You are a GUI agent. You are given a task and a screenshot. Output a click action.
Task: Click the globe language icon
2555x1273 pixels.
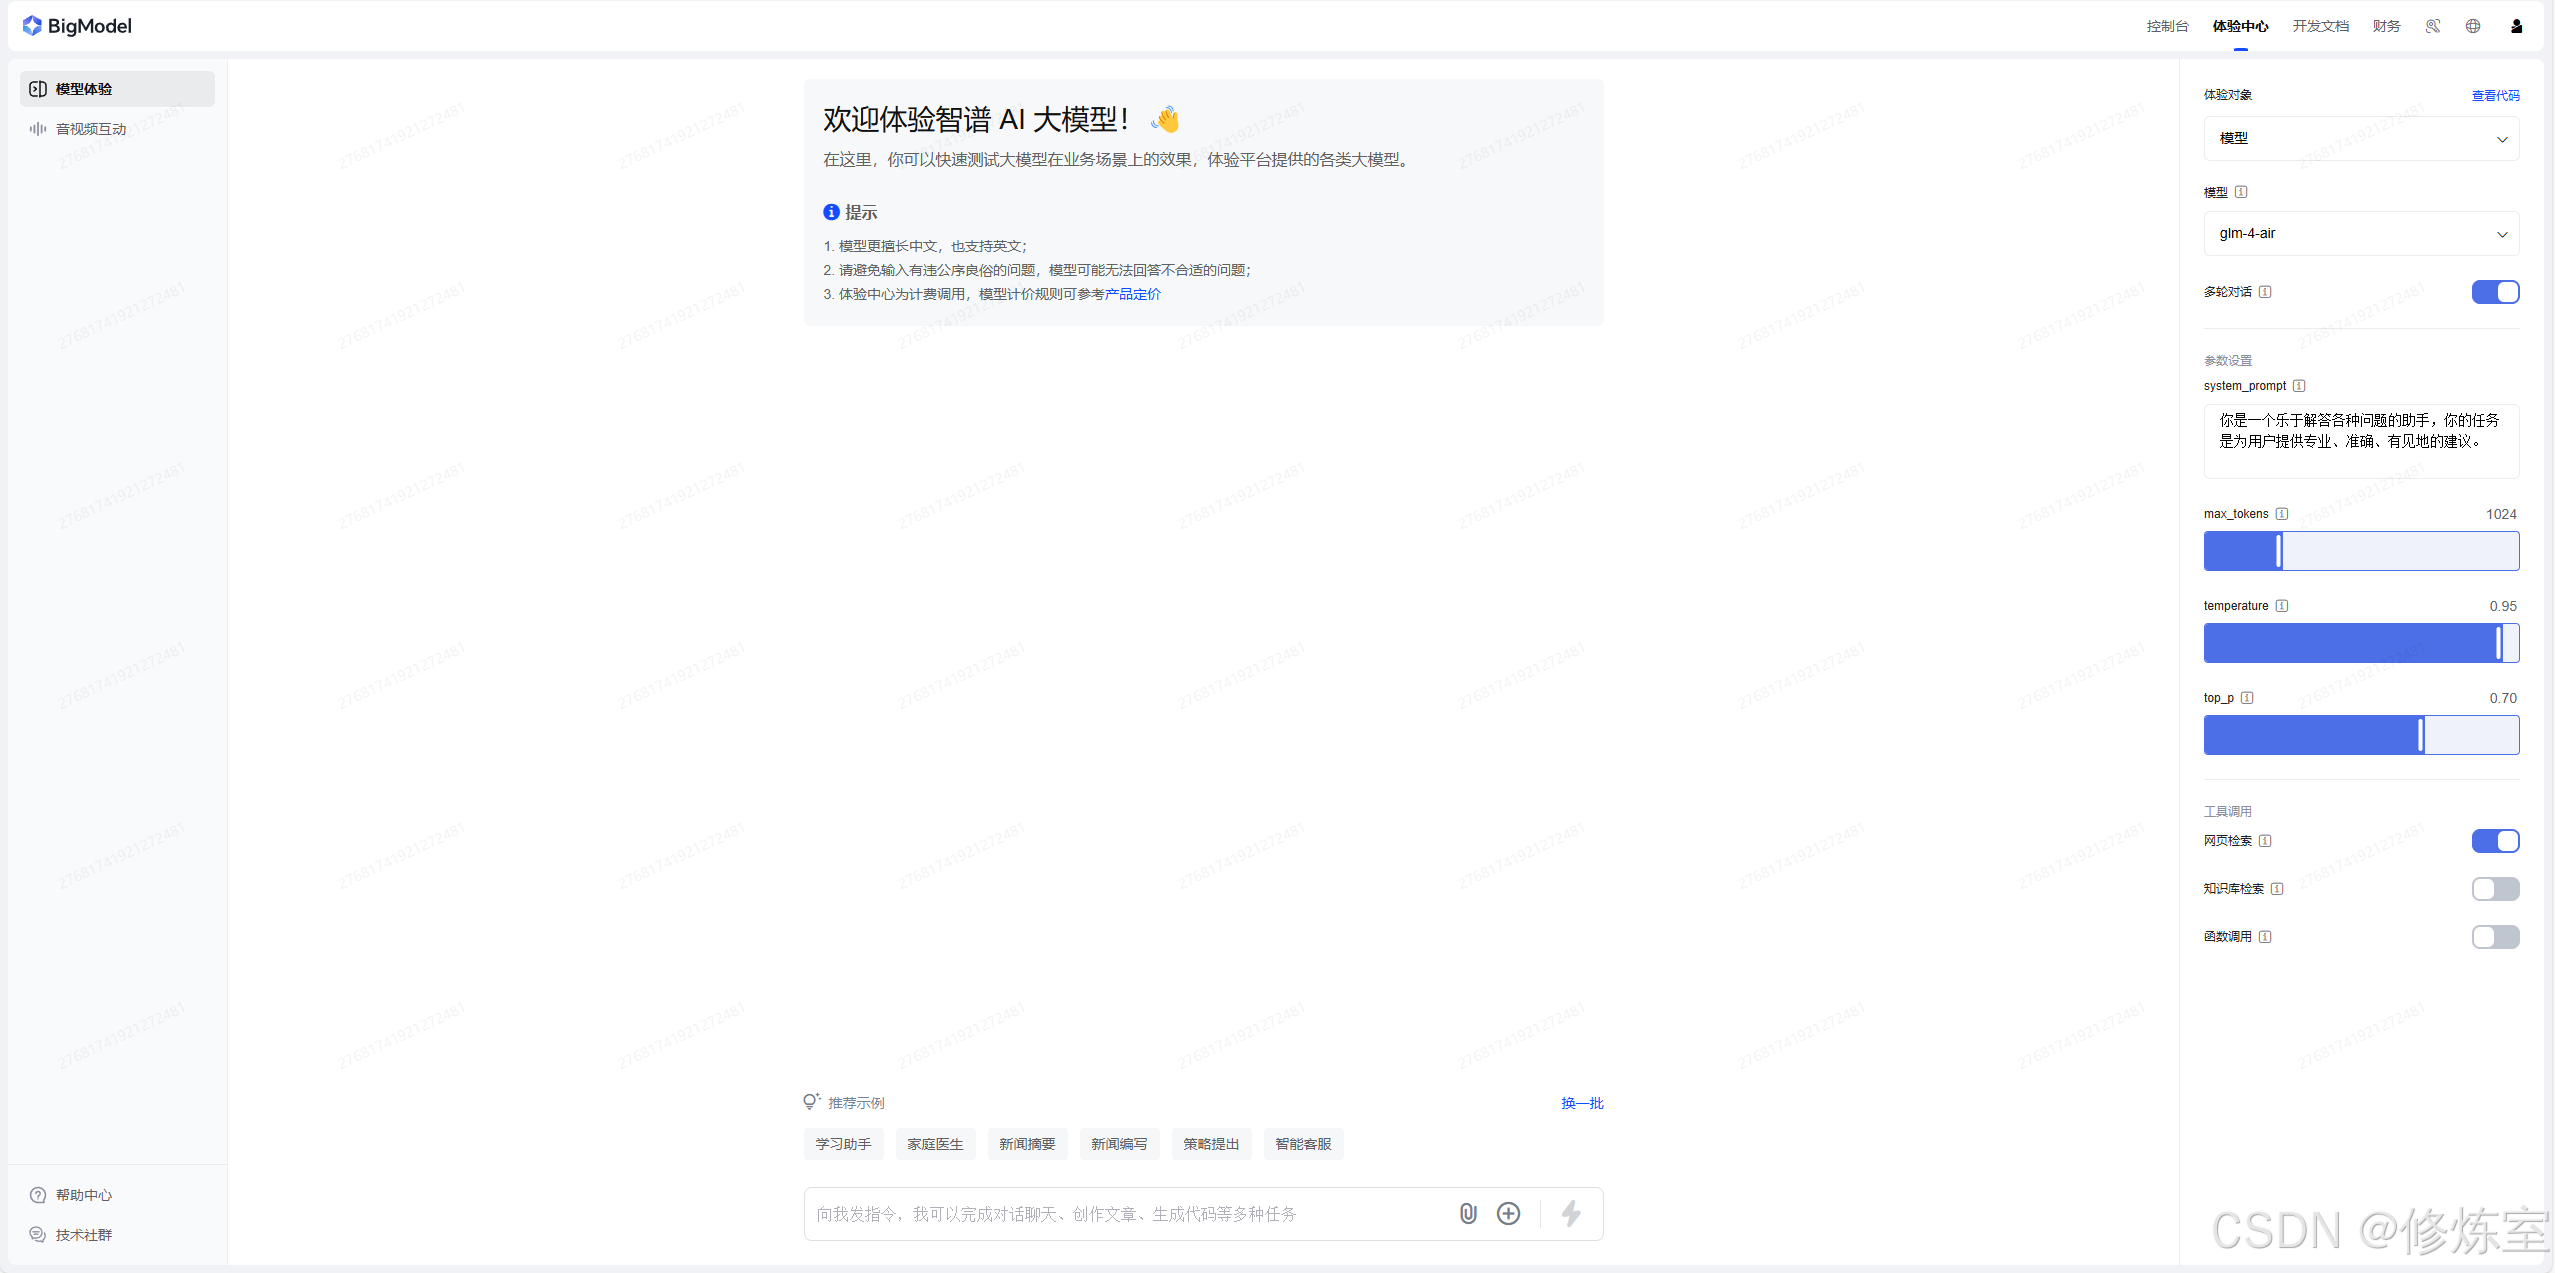click(2473, 26)
